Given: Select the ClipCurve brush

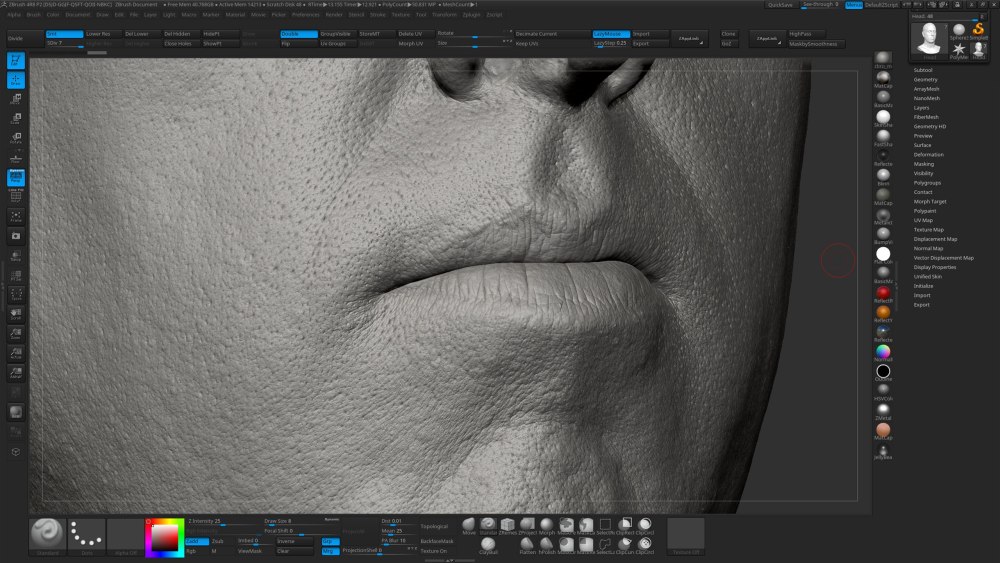Looking at the screenshot, I should (x=625, y=546).
